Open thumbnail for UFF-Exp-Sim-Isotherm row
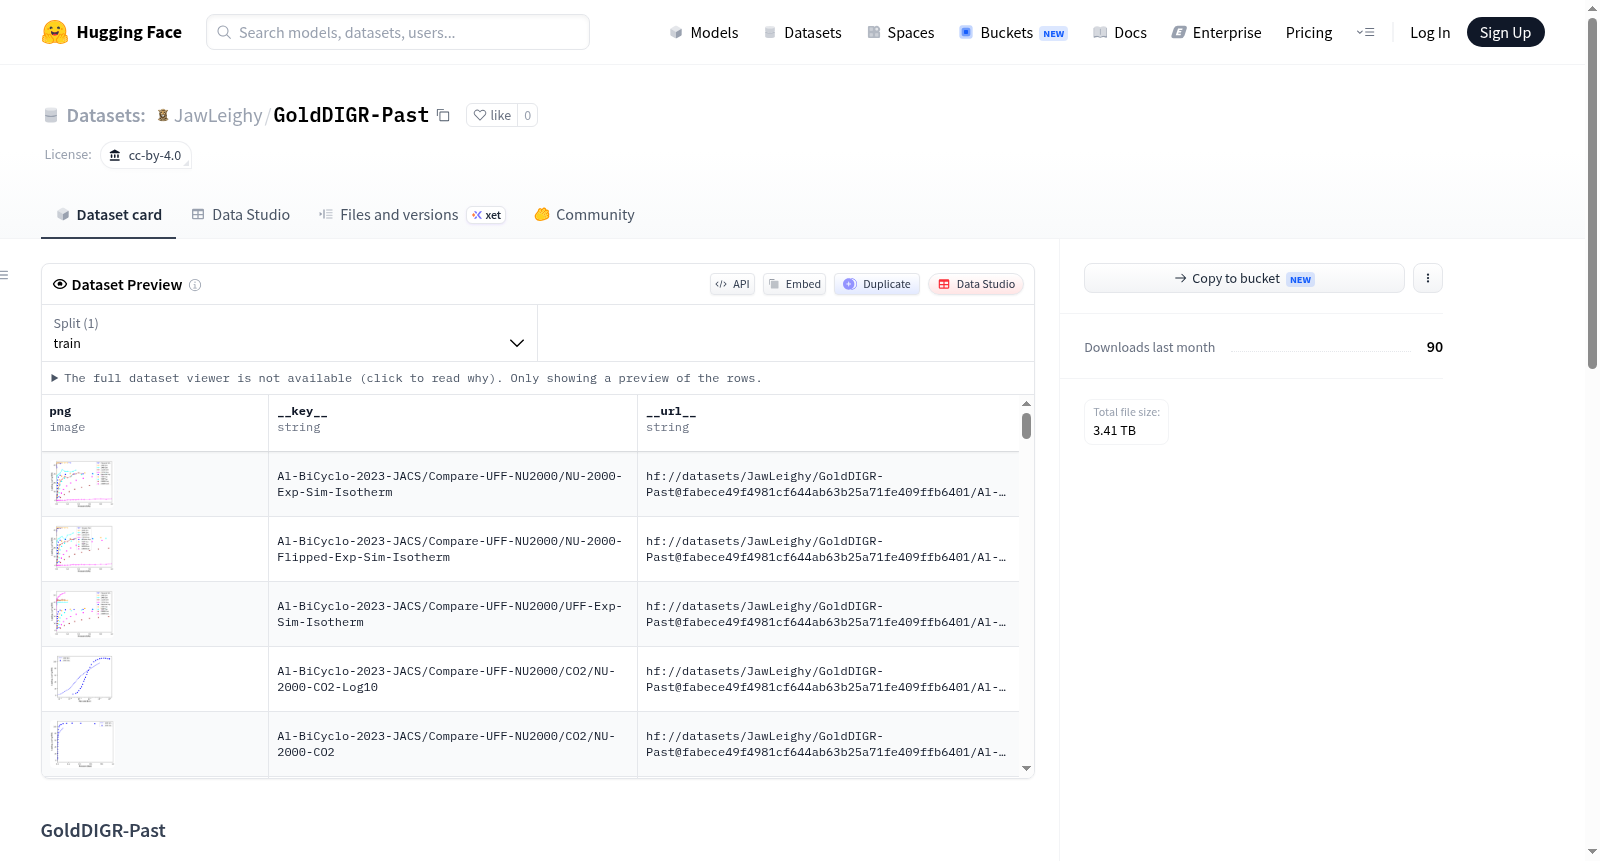The width and height of the screenshot is (1600, 861). point(82,614)
